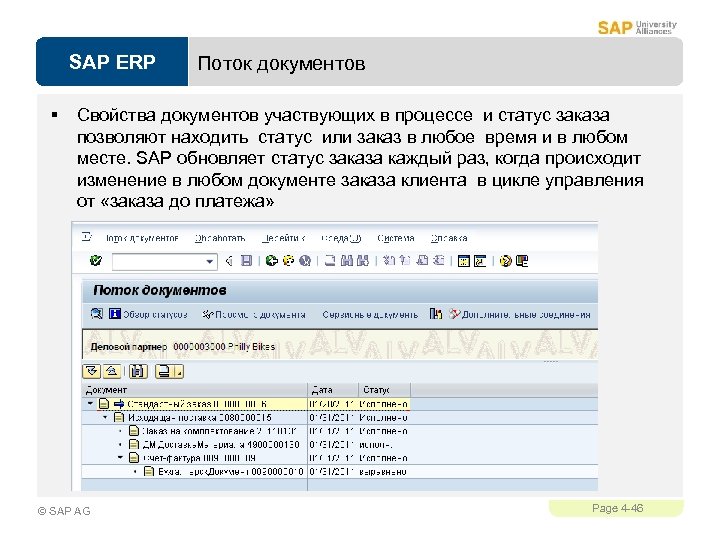Click the Cancel icon in standard toolbar

click(x=305, y=261)
